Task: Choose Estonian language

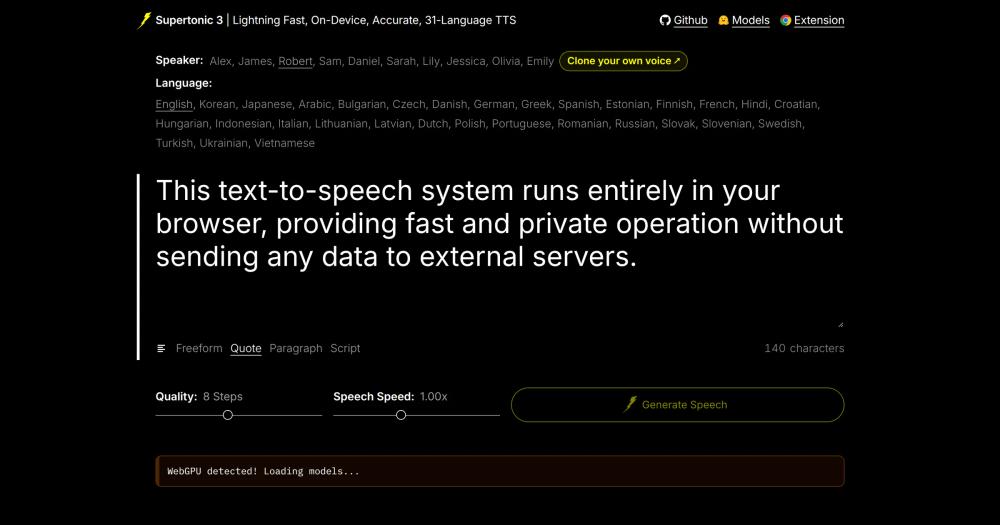Action: coord(628,104)
